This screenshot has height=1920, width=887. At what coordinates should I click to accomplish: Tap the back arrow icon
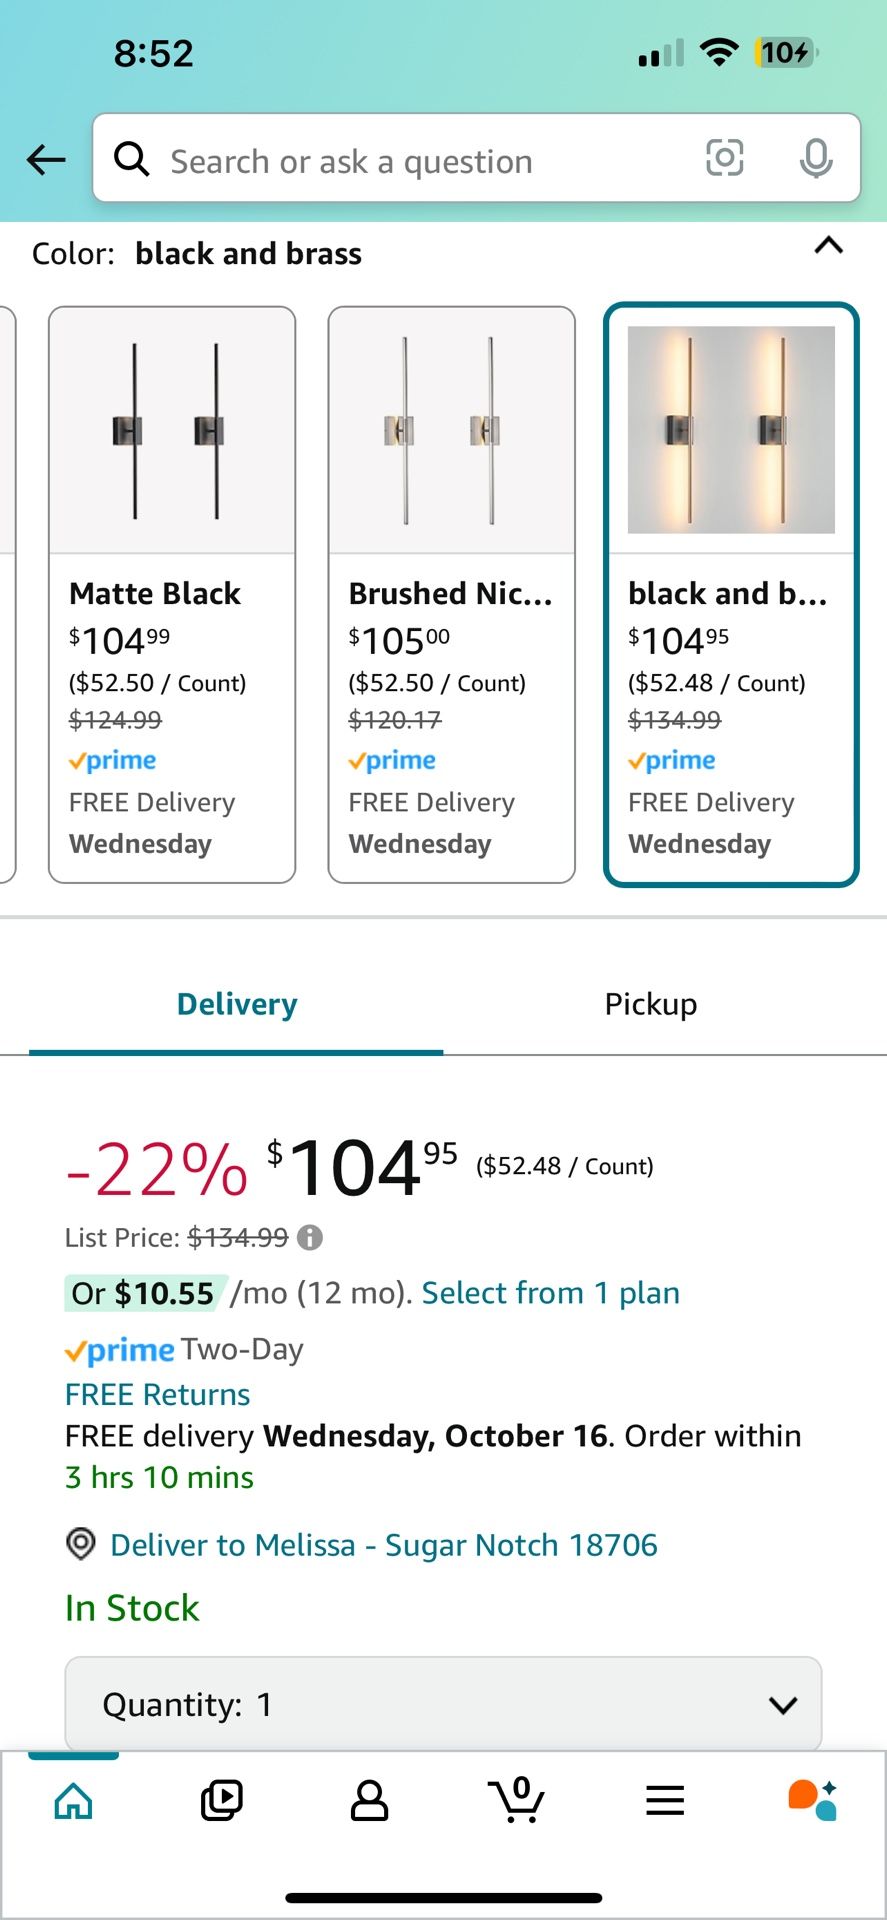point(46,159)
